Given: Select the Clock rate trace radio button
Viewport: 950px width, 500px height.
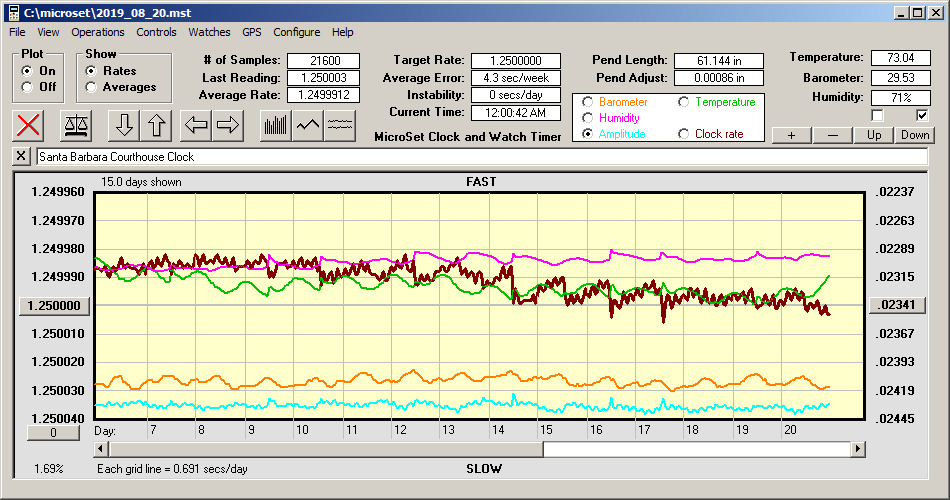Looking at the screenshot, I should click(683, 134).
